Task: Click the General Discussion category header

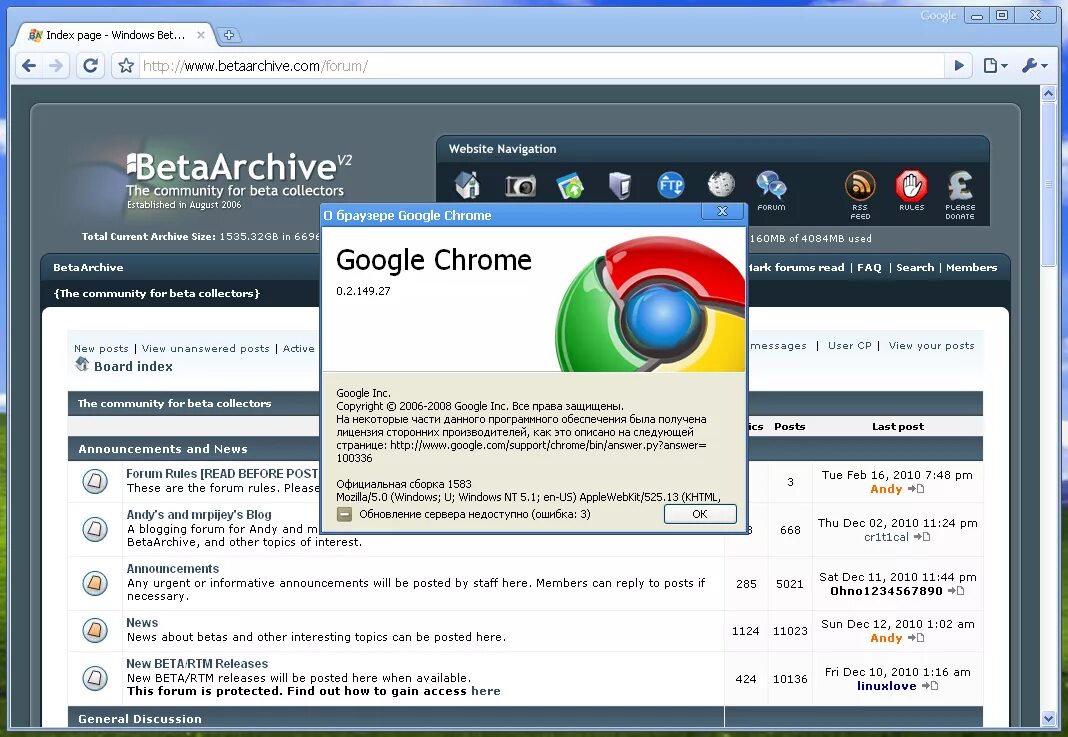Action: click(140, 719)
